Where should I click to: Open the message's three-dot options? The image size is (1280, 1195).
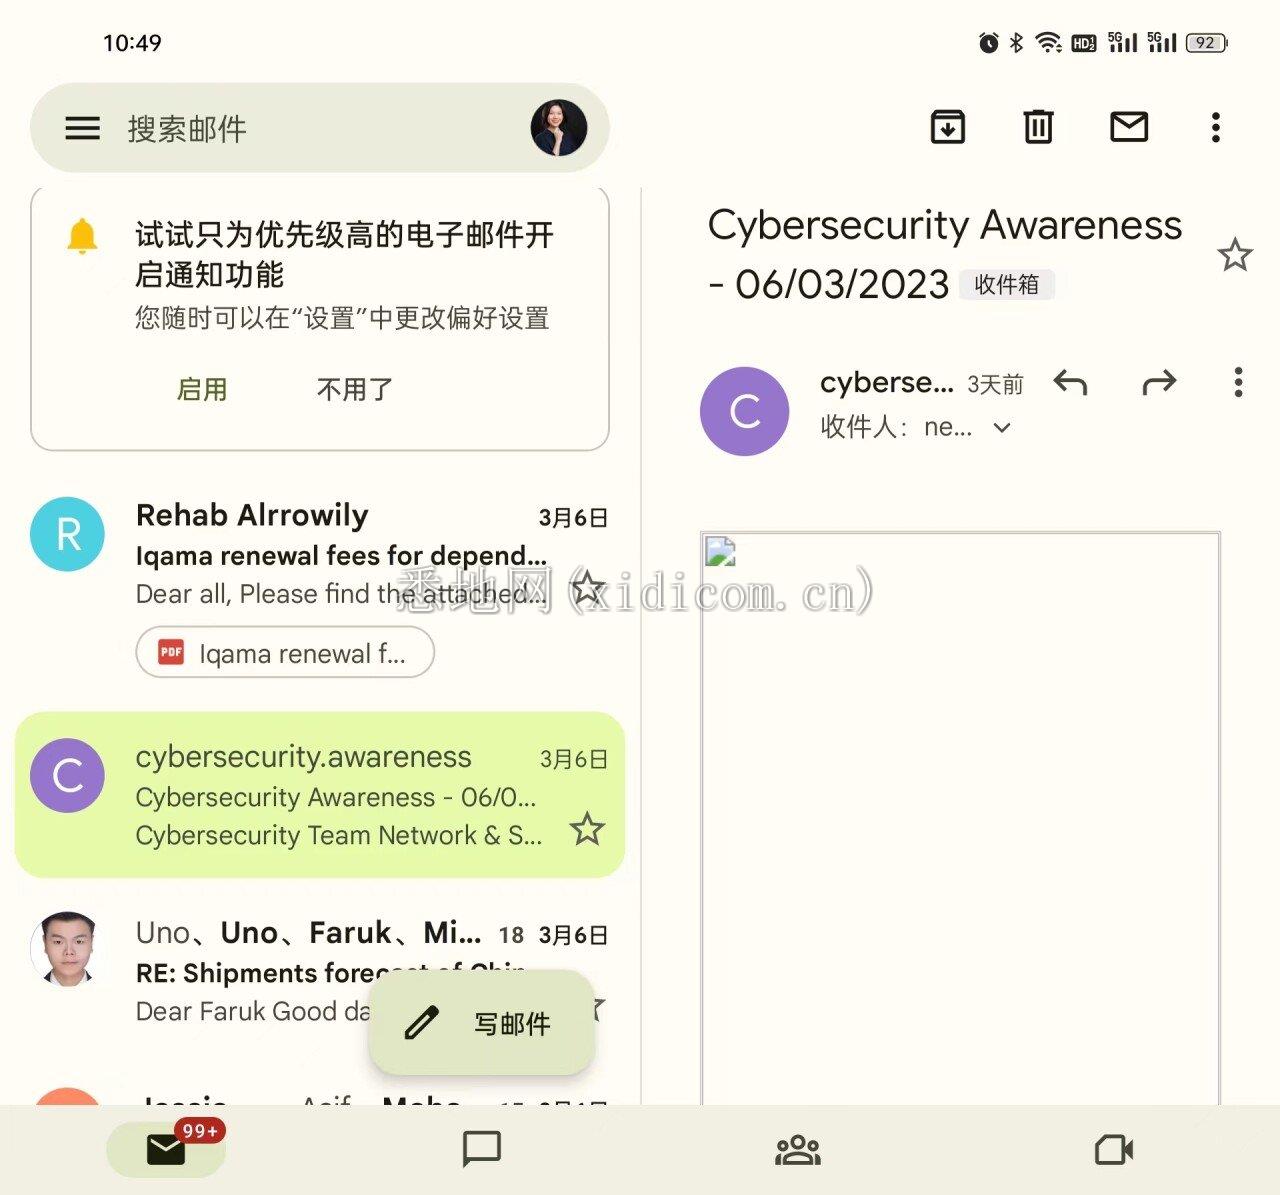pos(1238,382)
